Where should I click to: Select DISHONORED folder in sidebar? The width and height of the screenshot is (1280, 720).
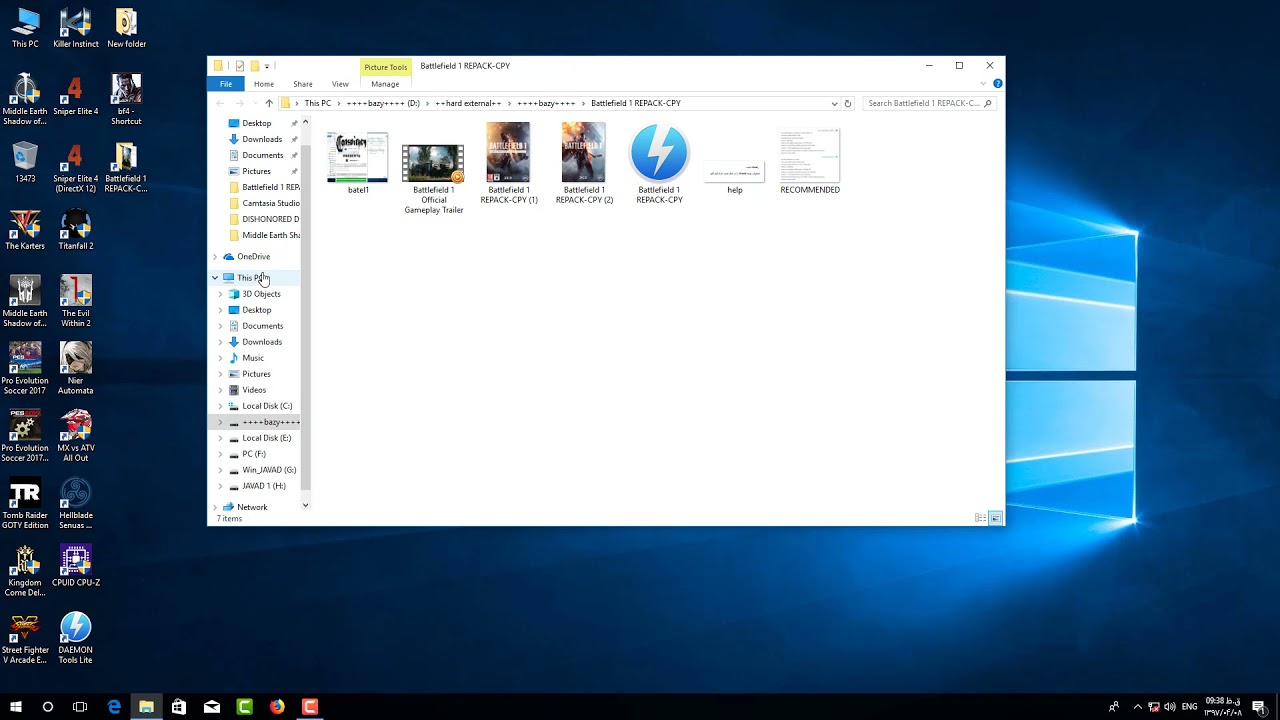pyautogui.click(x=270, y=219)
